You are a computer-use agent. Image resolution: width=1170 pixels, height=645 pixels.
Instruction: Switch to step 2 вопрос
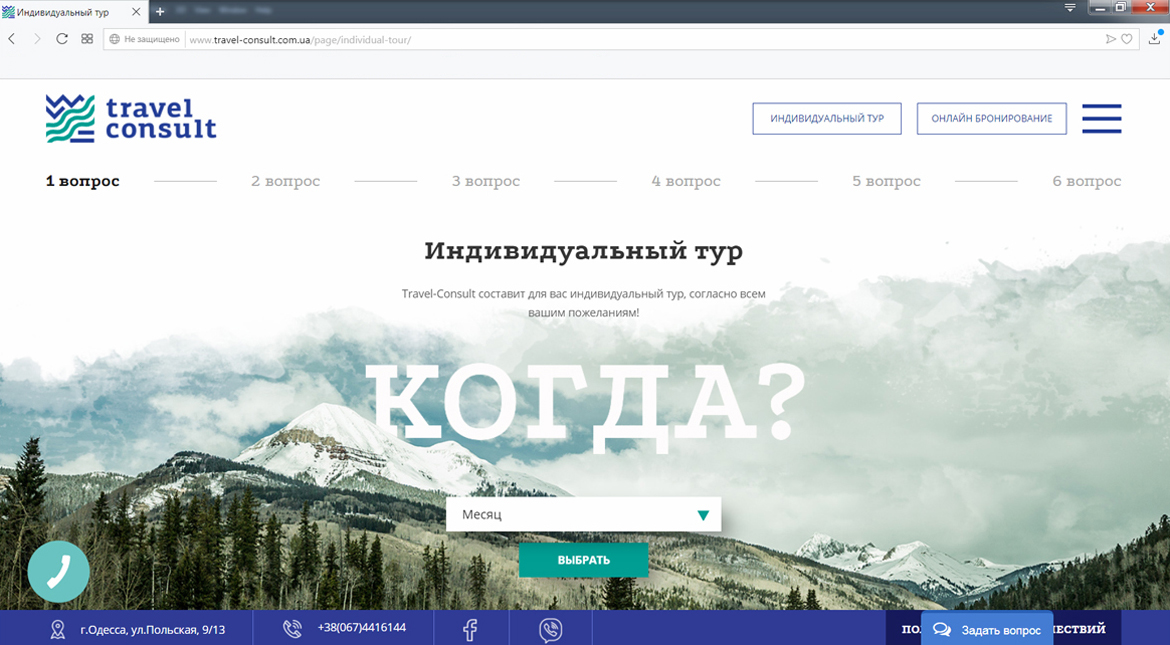point(285,181)
